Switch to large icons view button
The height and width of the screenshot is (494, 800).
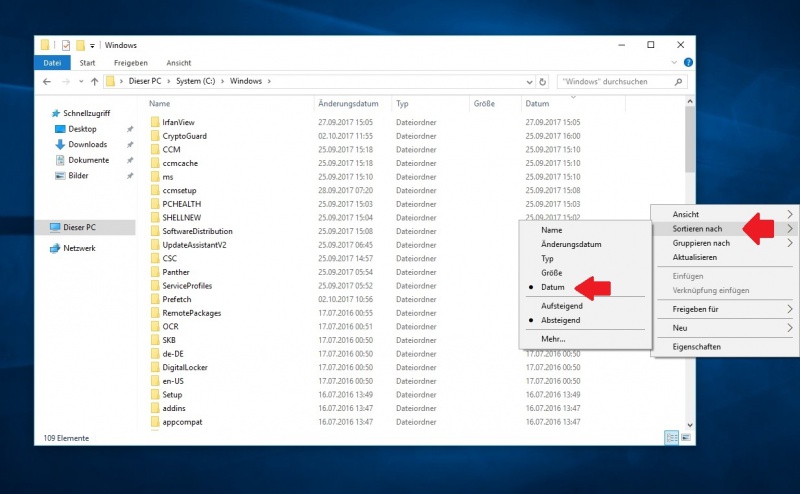pos(686,437)
